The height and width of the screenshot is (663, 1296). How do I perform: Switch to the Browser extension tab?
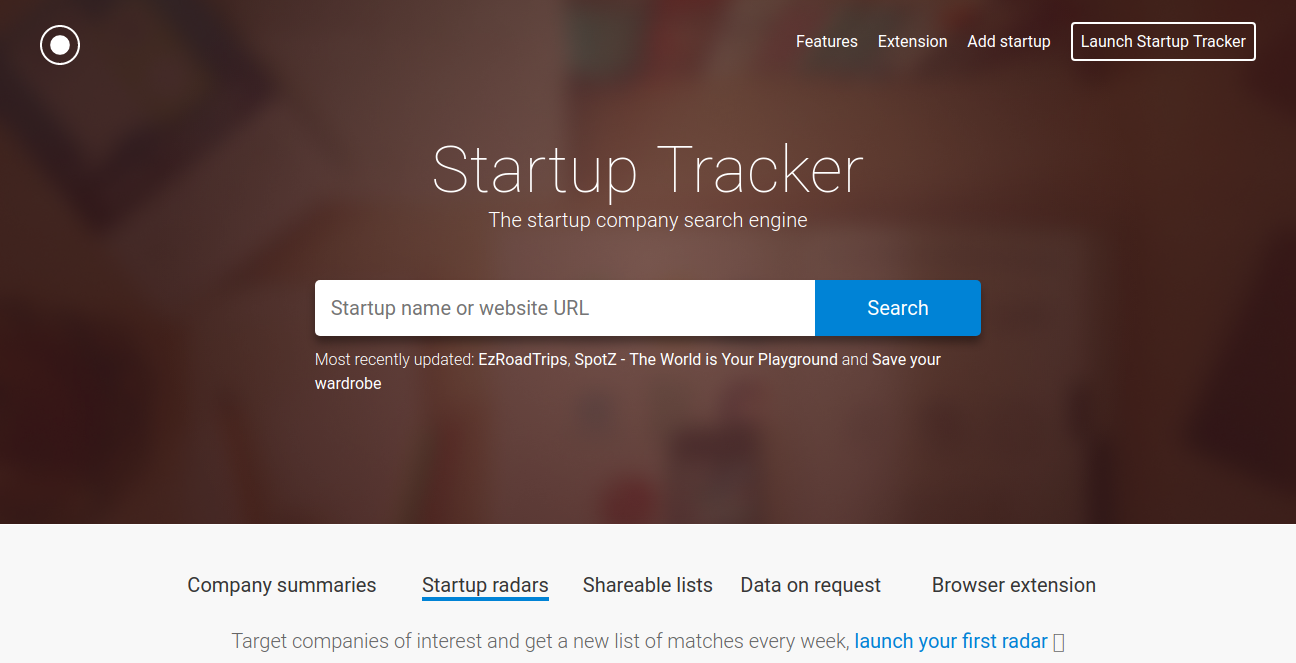click(x=1013, y=585)
